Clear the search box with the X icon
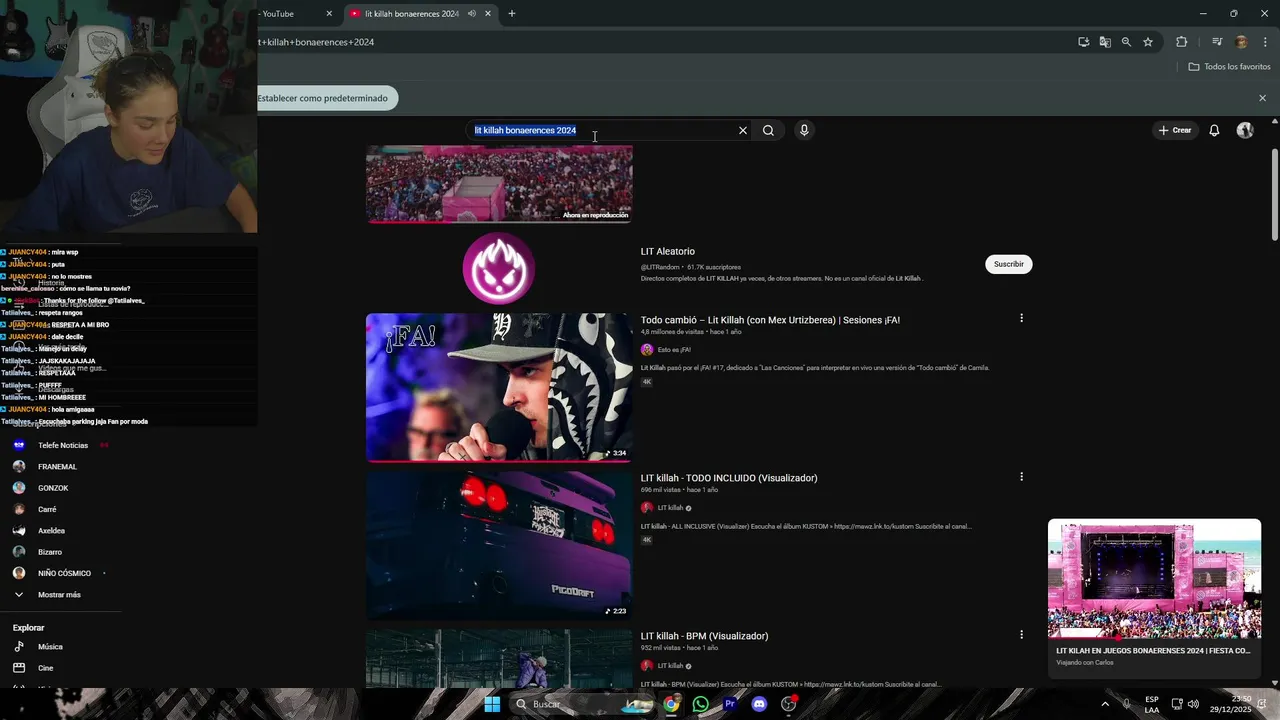This screenshot has height=720, width=1280. [743, 130]
